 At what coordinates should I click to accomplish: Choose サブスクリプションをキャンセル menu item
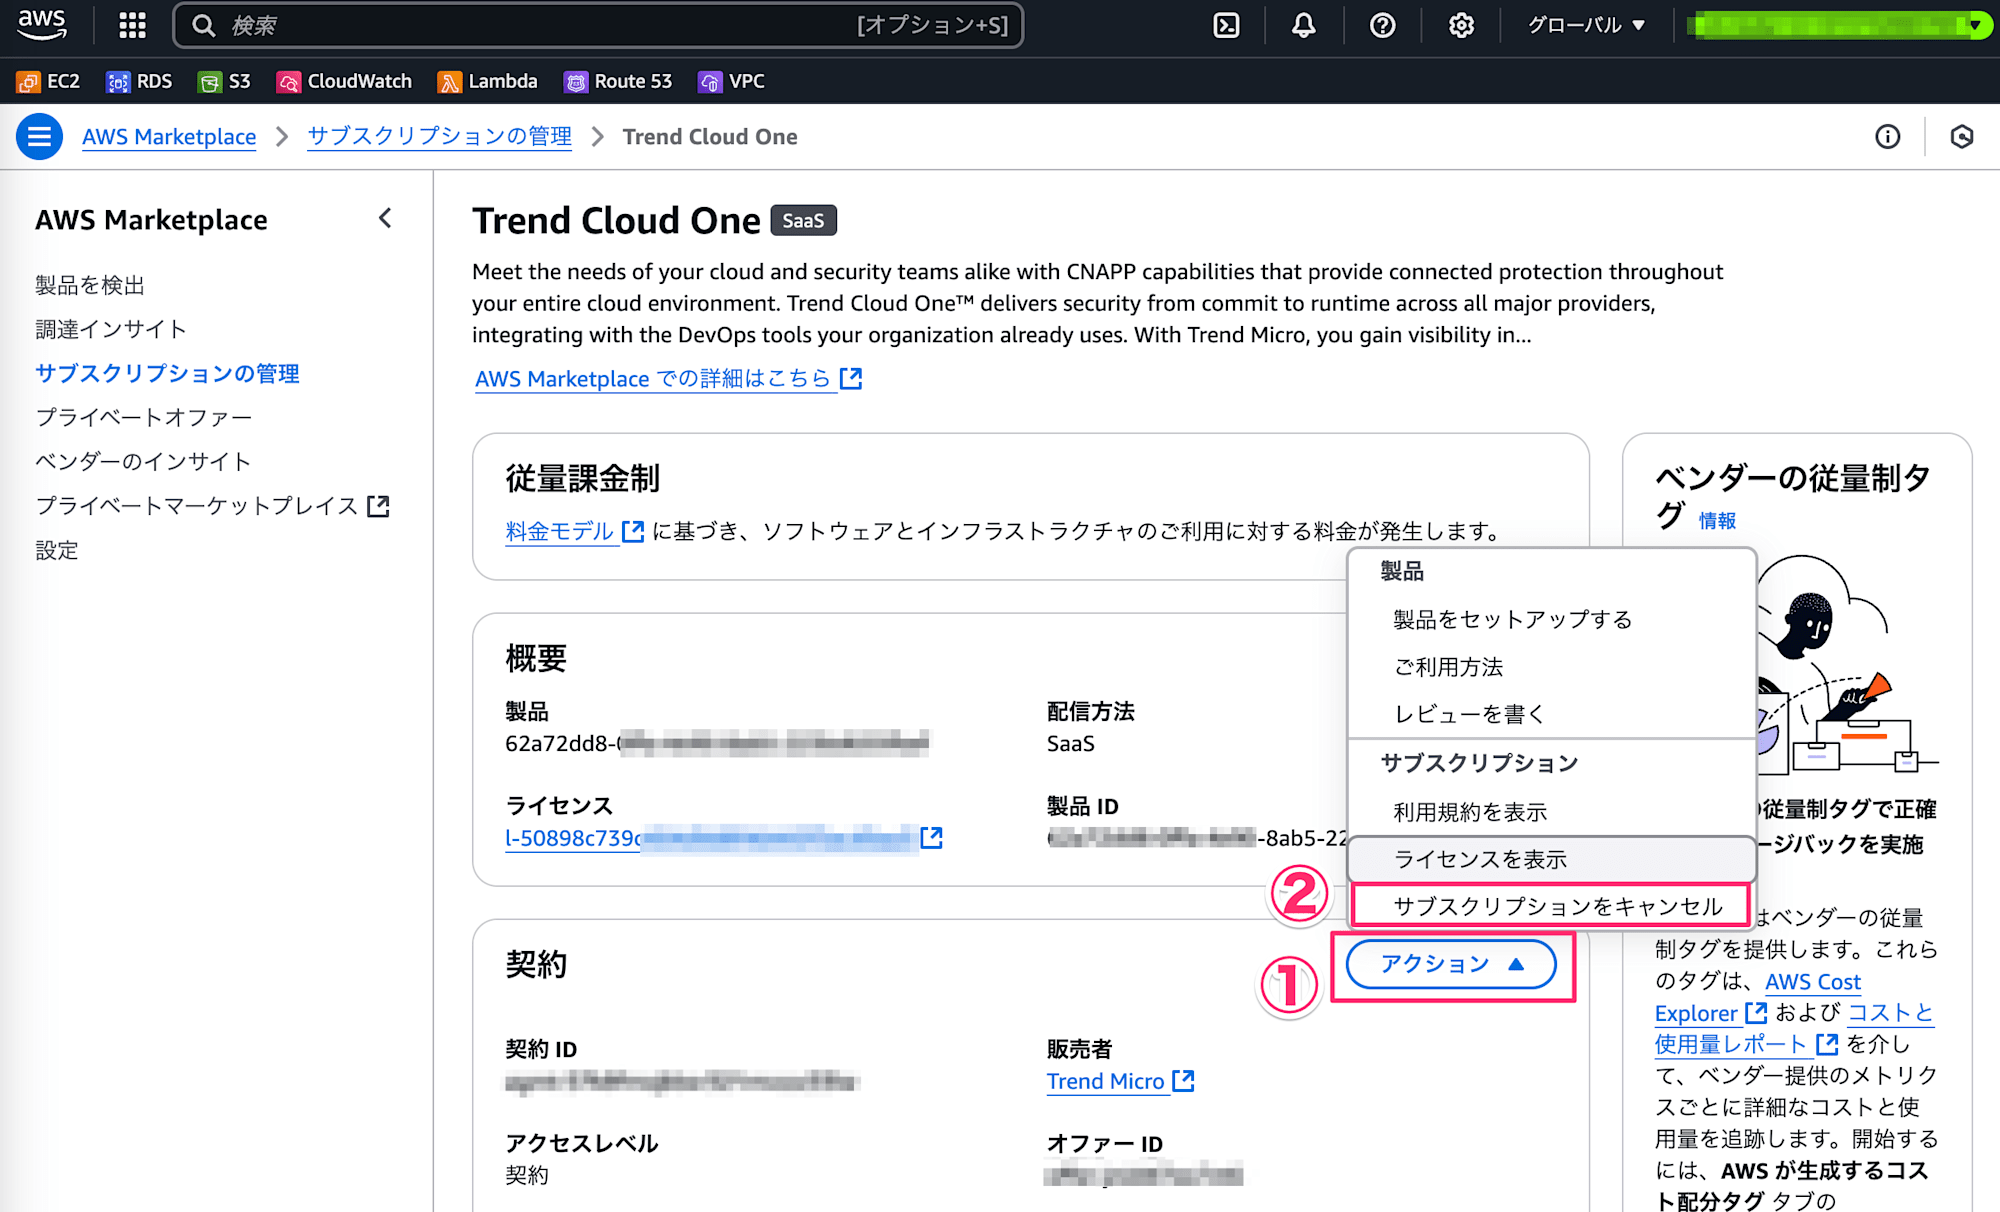(x=1552, y=906)
